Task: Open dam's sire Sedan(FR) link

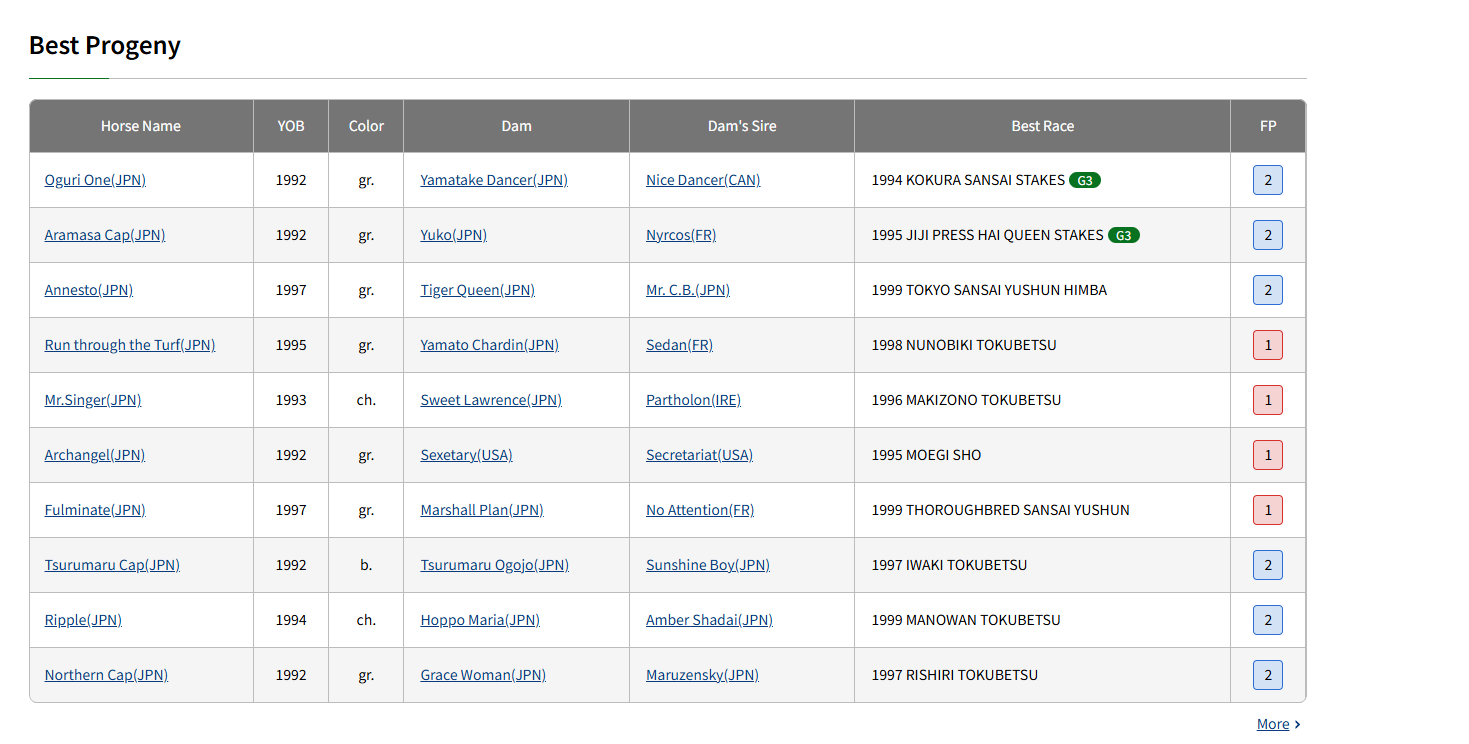Action: [x=679, y=345]
